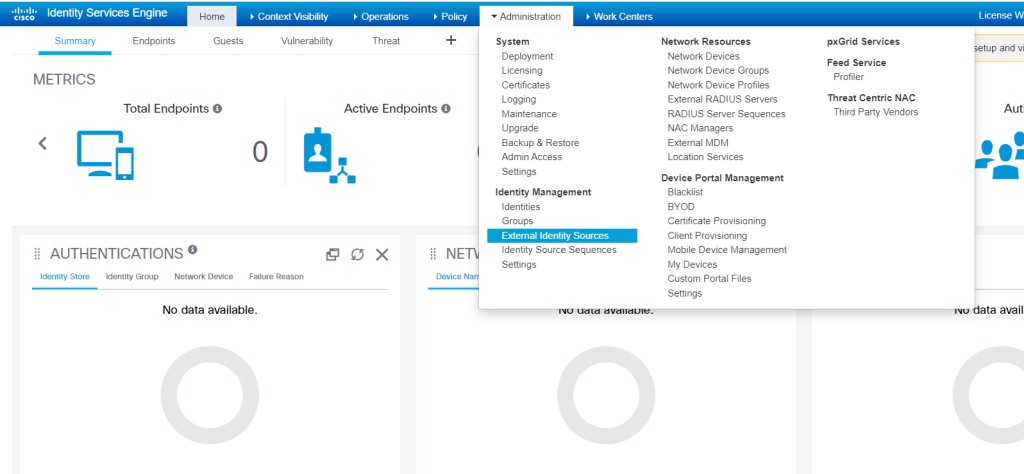Select Failure Reason tab in Authentications
The width and height of the screenshot is (1024, 474).
click(276, 277)
